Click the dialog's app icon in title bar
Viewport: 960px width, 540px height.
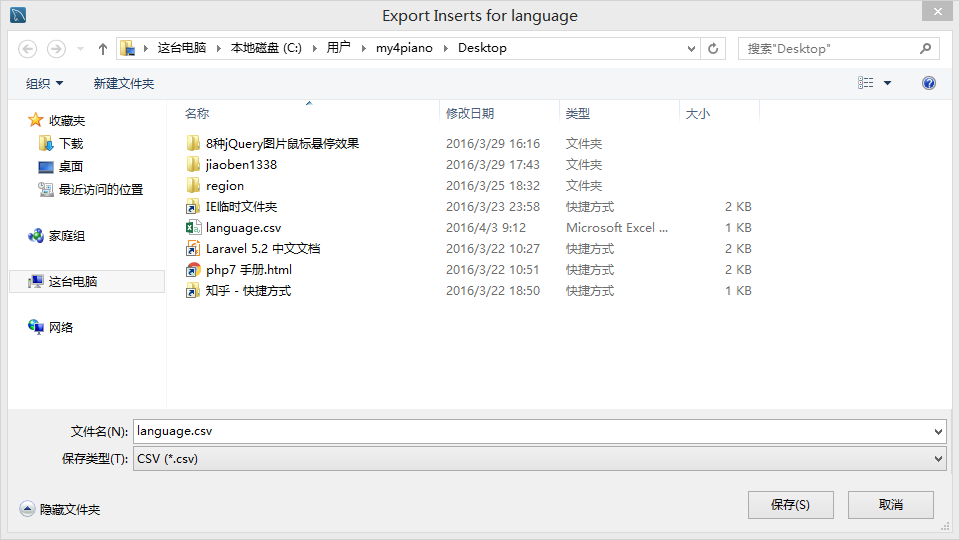18,15
